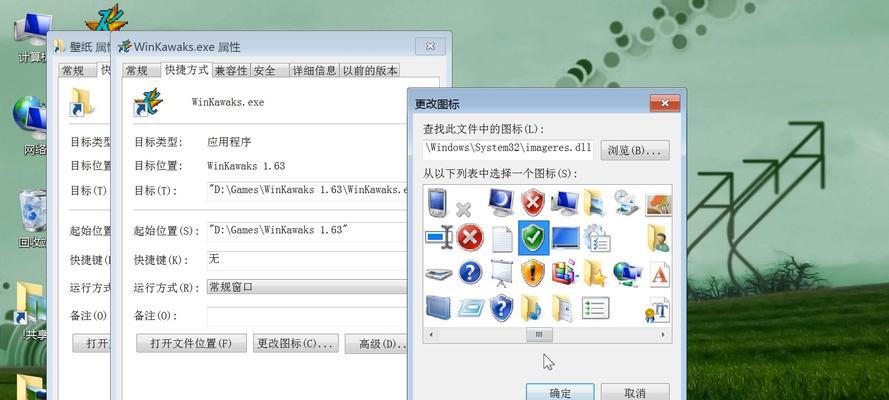Select the favorites folder with star icon
Viewport: 889px width, 400px height.
click(595, 273)
